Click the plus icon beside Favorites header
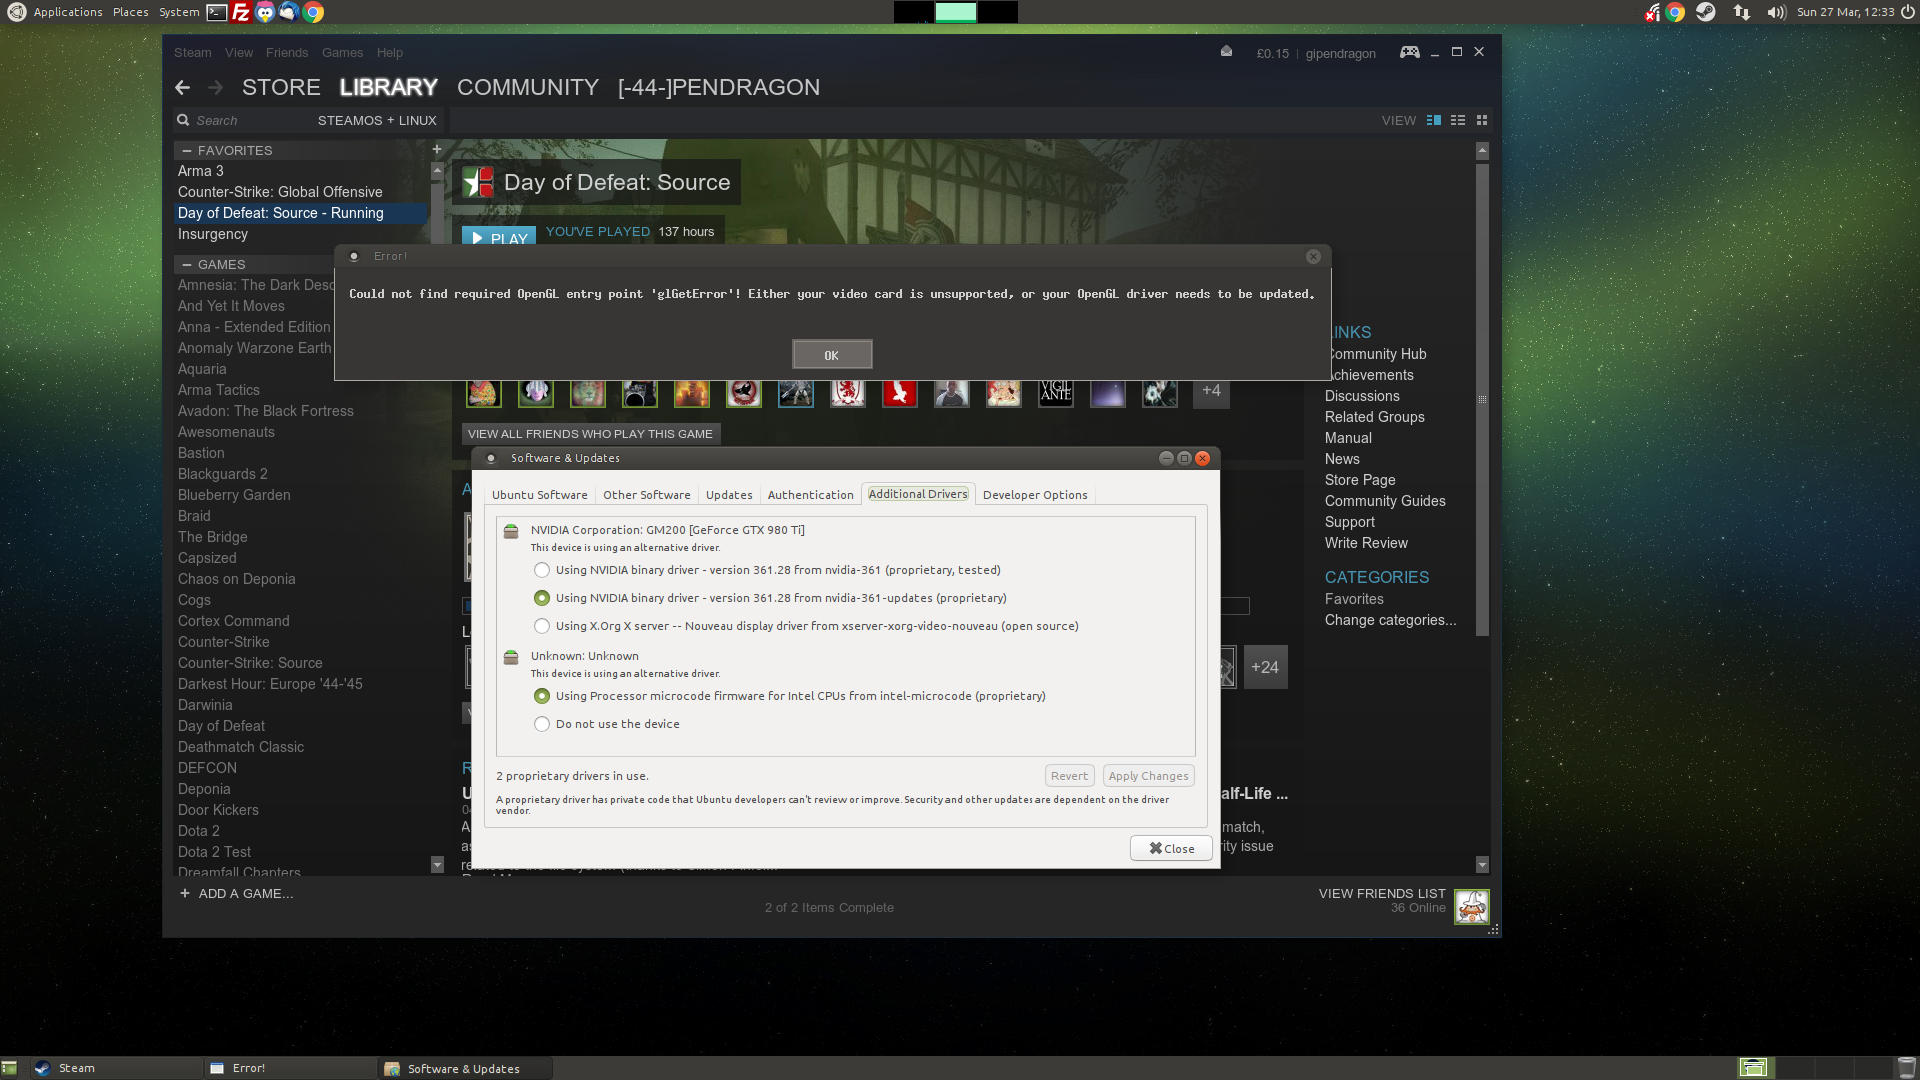The image size is (1920, 1080). click(437, 150)
